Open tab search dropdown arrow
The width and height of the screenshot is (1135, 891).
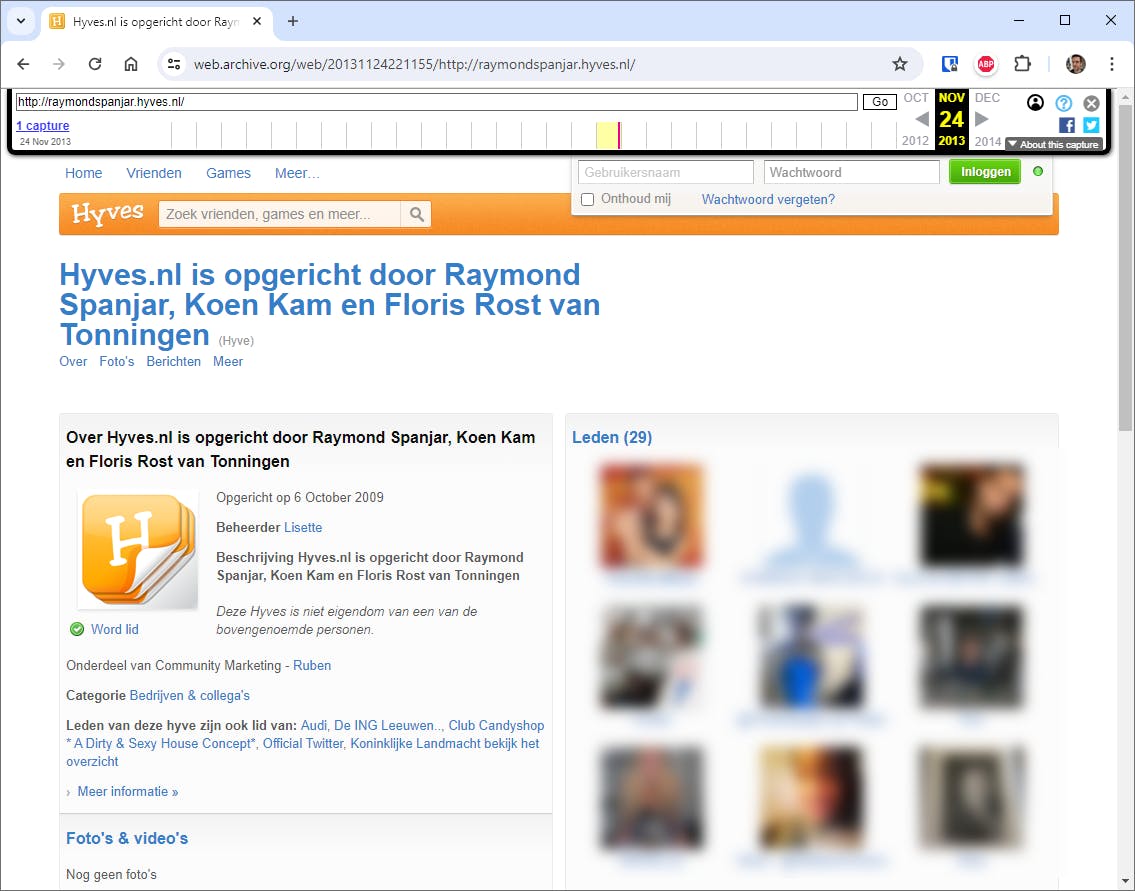21,21
